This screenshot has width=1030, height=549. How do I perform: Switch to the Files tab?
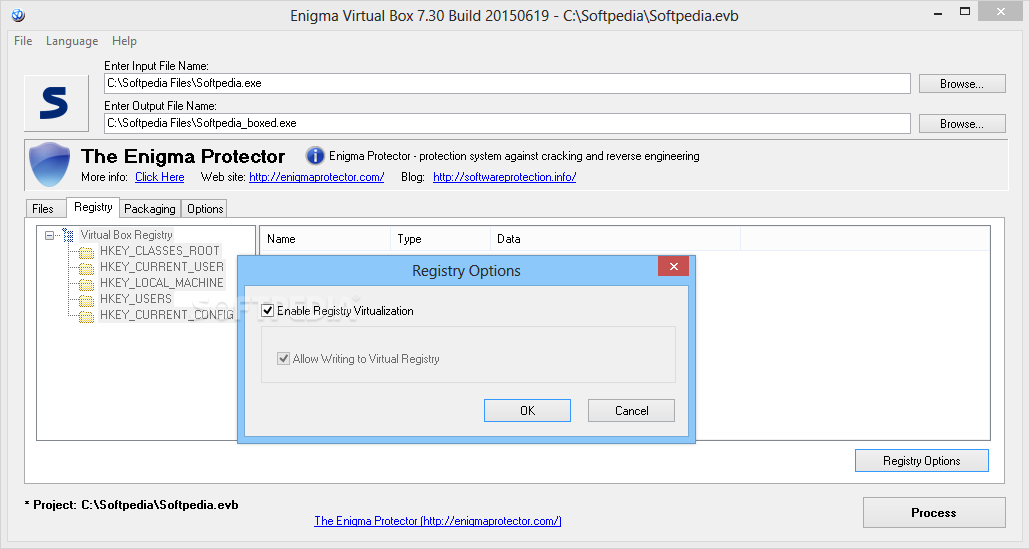coord(45,208)
